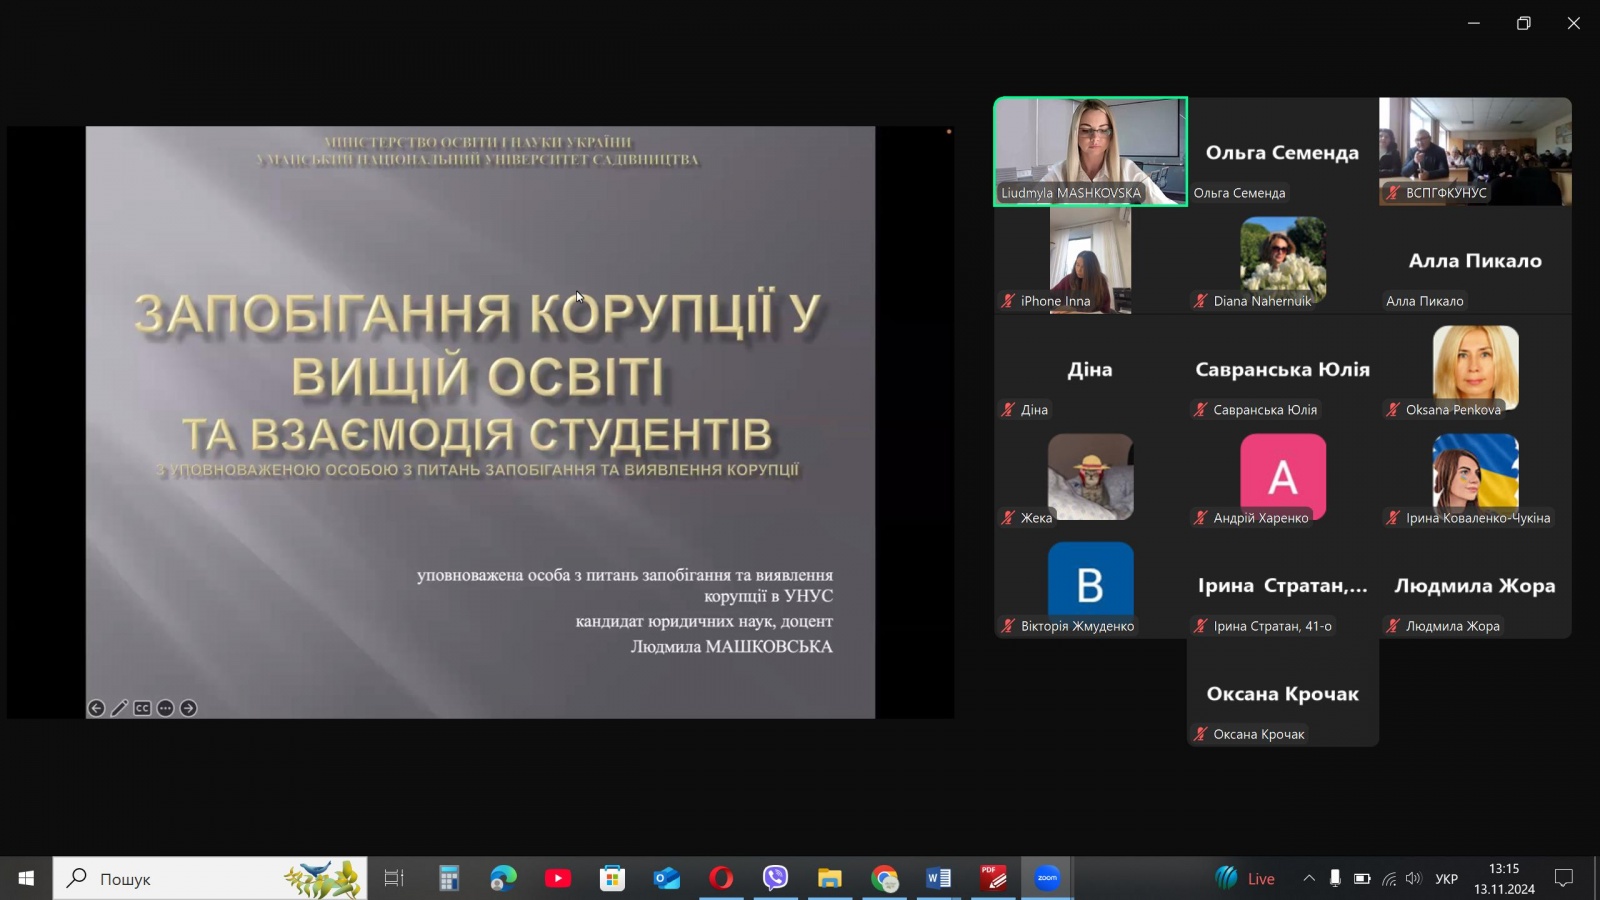Open YouTube app from the taskbar

click(x=558, y=878)
